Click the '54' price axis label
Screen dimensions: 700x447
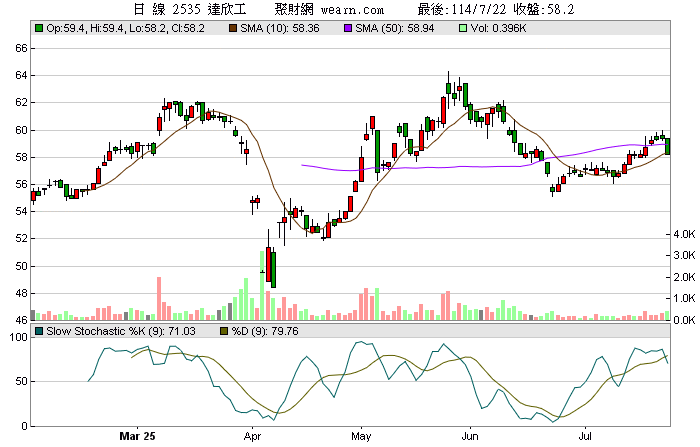pyautogui.click(x=21, y=211)
